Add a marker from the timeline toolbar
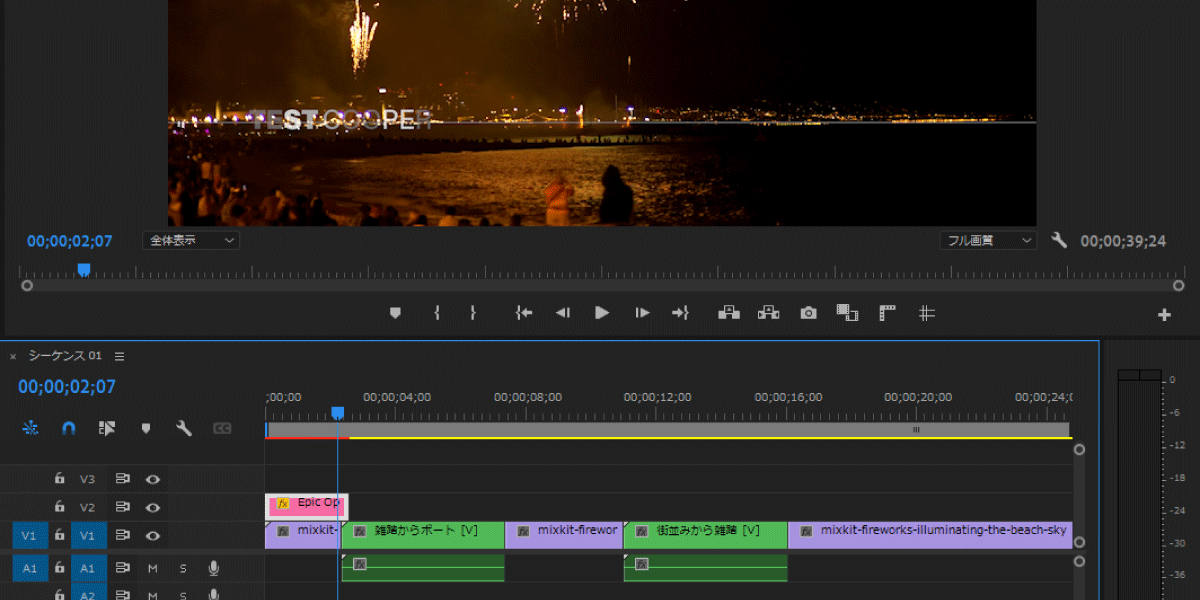This screenshot has width=1200, height=600. pyautogui.click(x=146, y=428)
